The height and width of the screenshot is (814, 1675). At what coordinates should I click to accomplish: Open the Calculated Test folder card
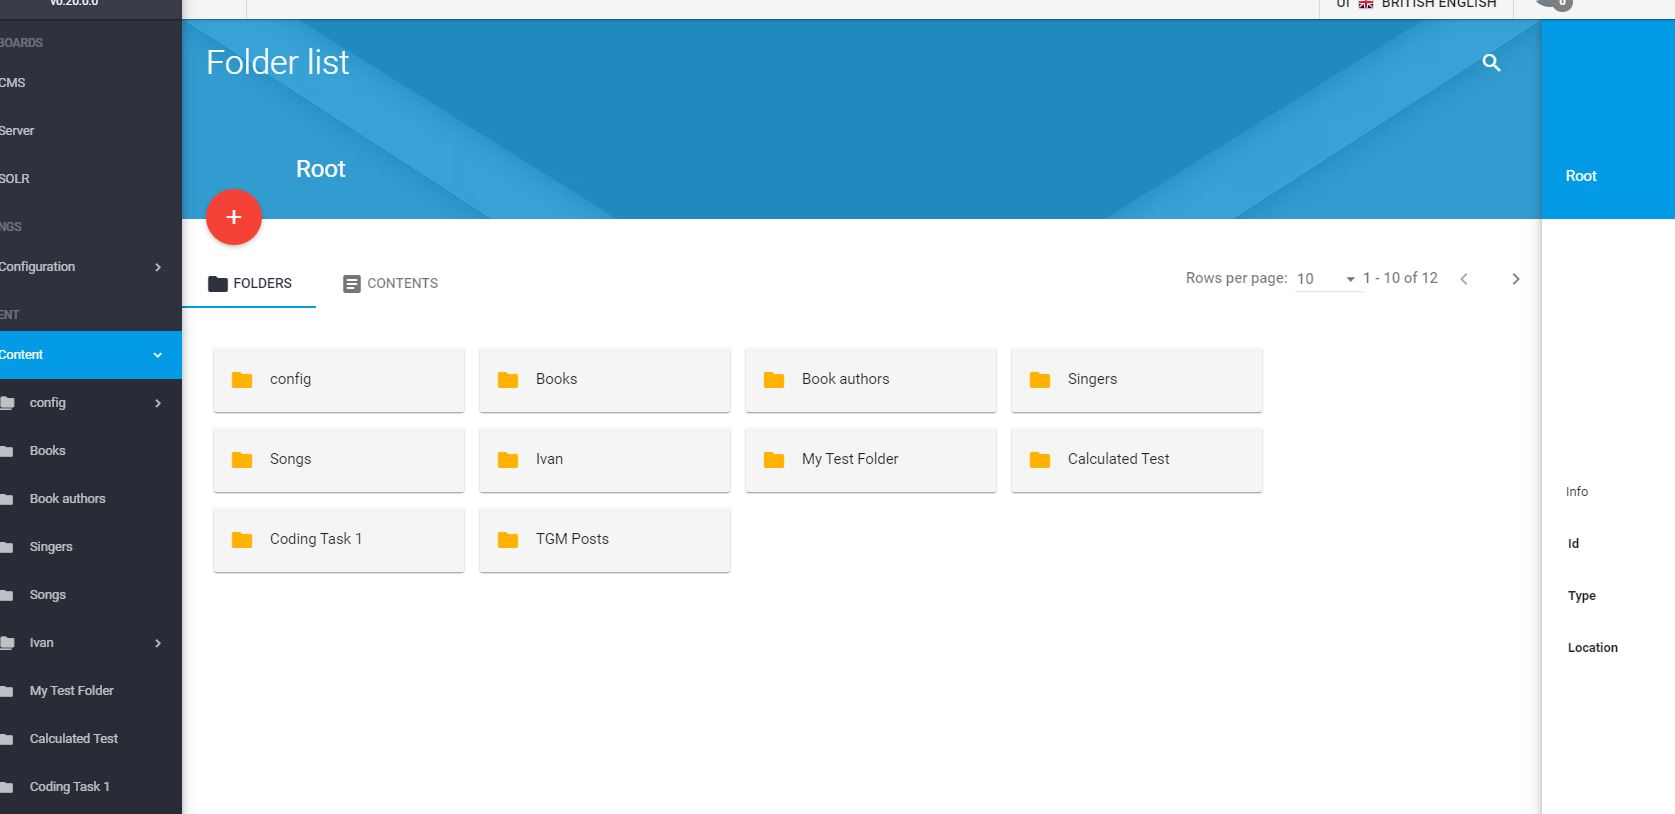click(x=1137, y=460)
